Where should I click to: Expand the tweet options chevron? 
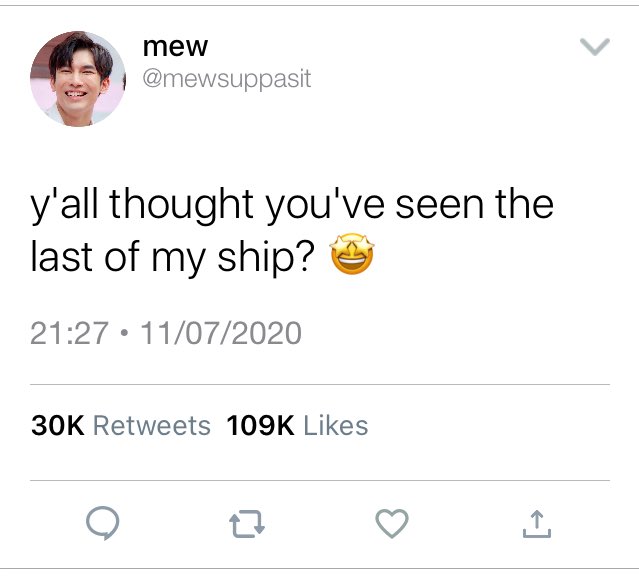point(595,46)
